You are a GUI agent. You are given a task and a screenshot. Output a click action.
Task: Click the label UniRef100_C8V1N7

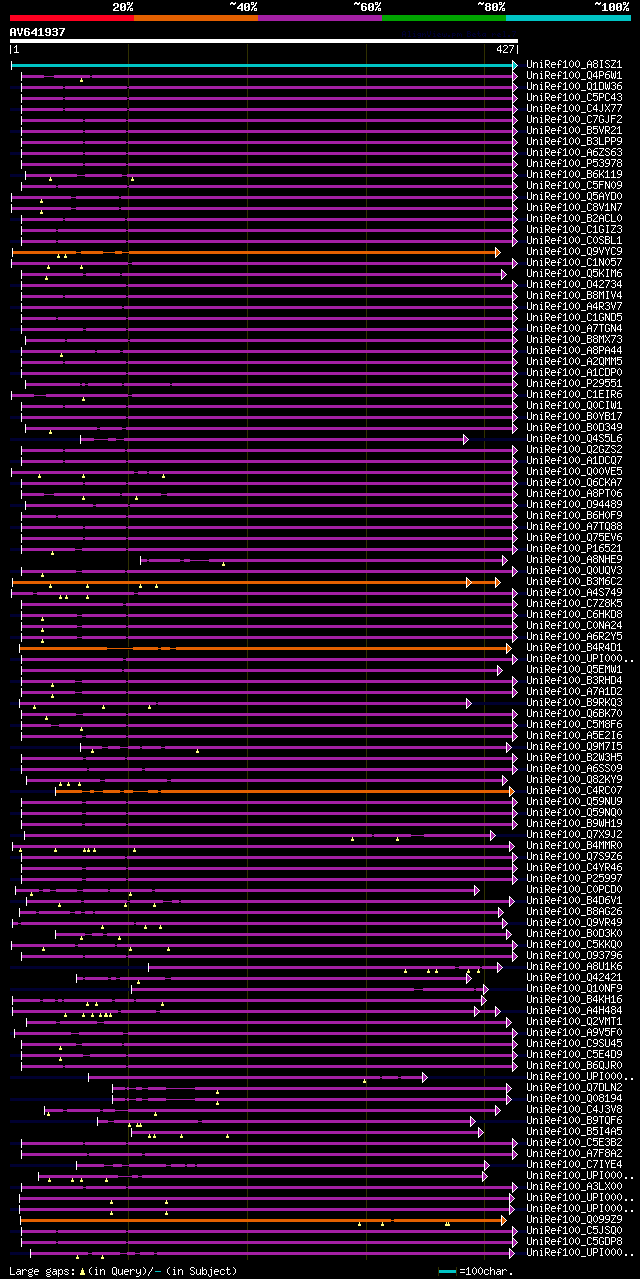(x=574, y=208)
